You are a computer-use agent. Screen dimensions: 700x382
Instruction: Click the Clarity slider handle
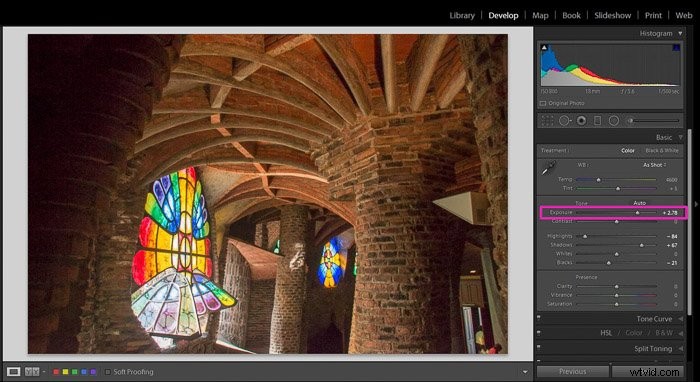[617, 286]
